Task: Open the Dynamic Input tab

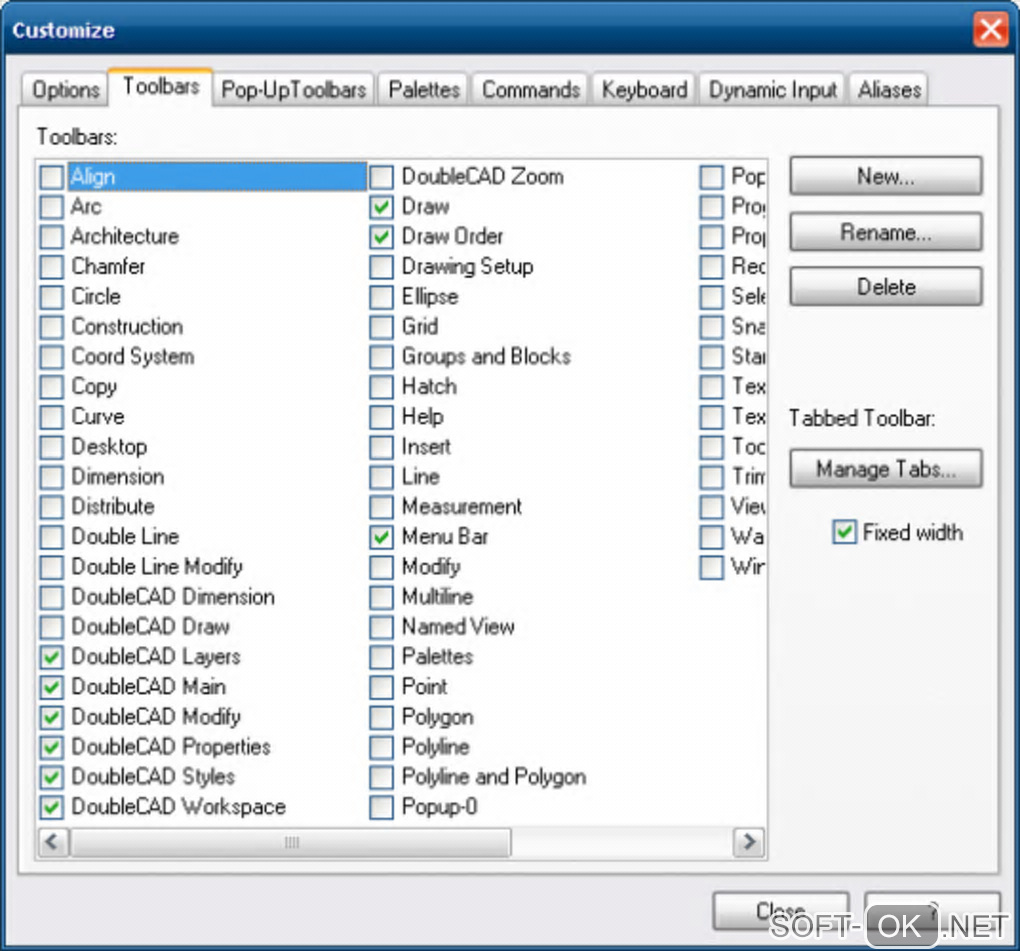Action: click(x=772, y=89)
